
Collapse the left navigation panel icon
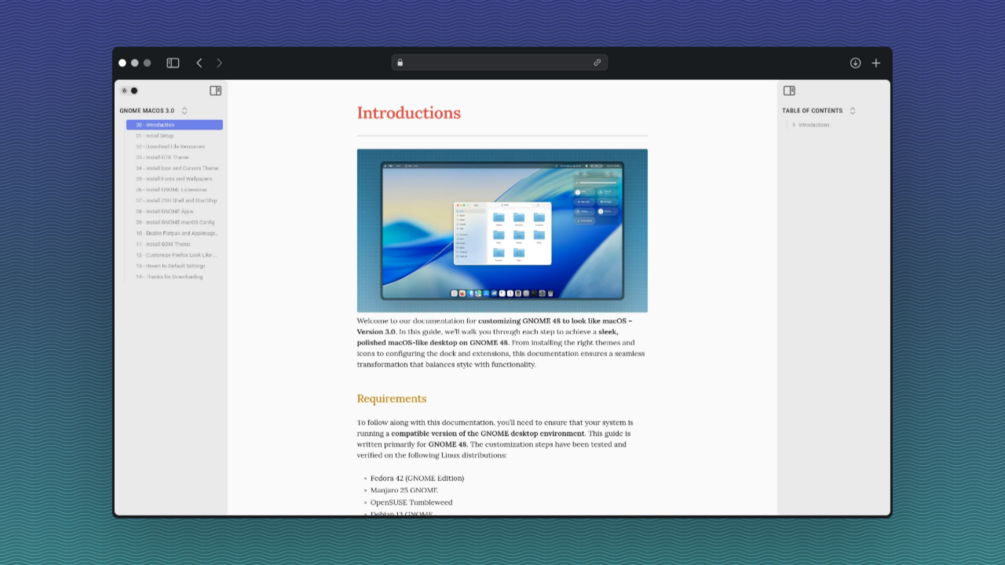coord(215,91)
